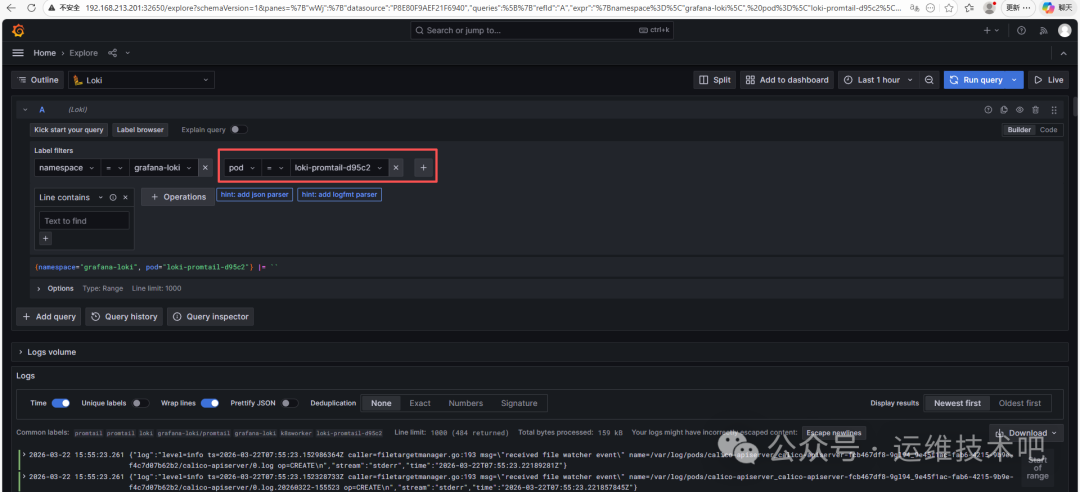
Task: Open browser favorites list icon
Action: tap(969, 8)
